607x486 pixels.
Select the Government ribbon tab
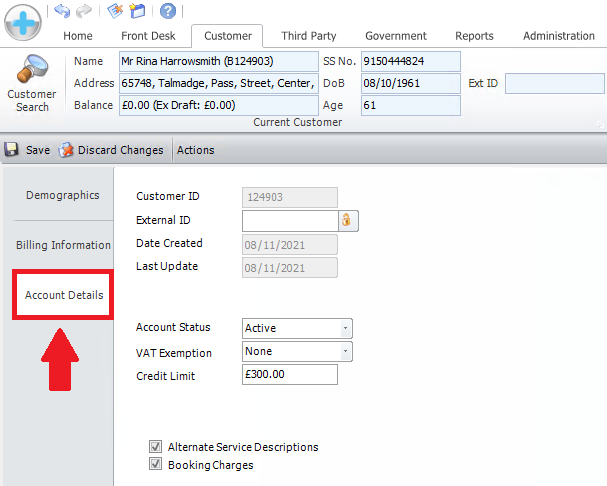coord(396,36)
